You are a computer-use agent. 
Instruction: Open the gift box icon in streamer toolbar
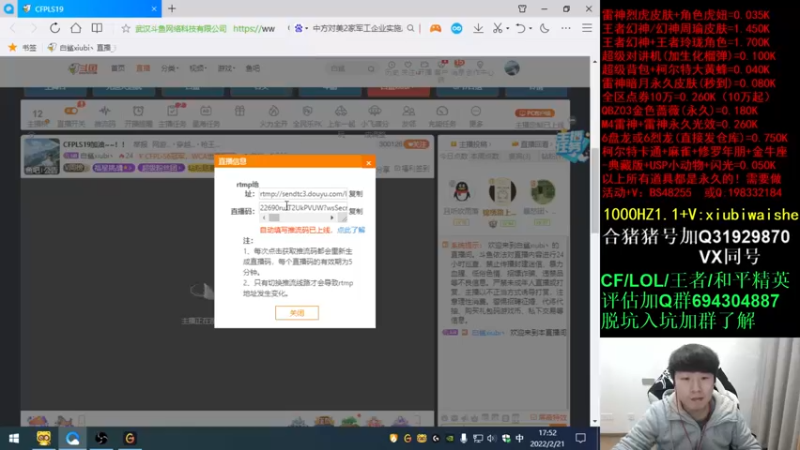(240, 111)
